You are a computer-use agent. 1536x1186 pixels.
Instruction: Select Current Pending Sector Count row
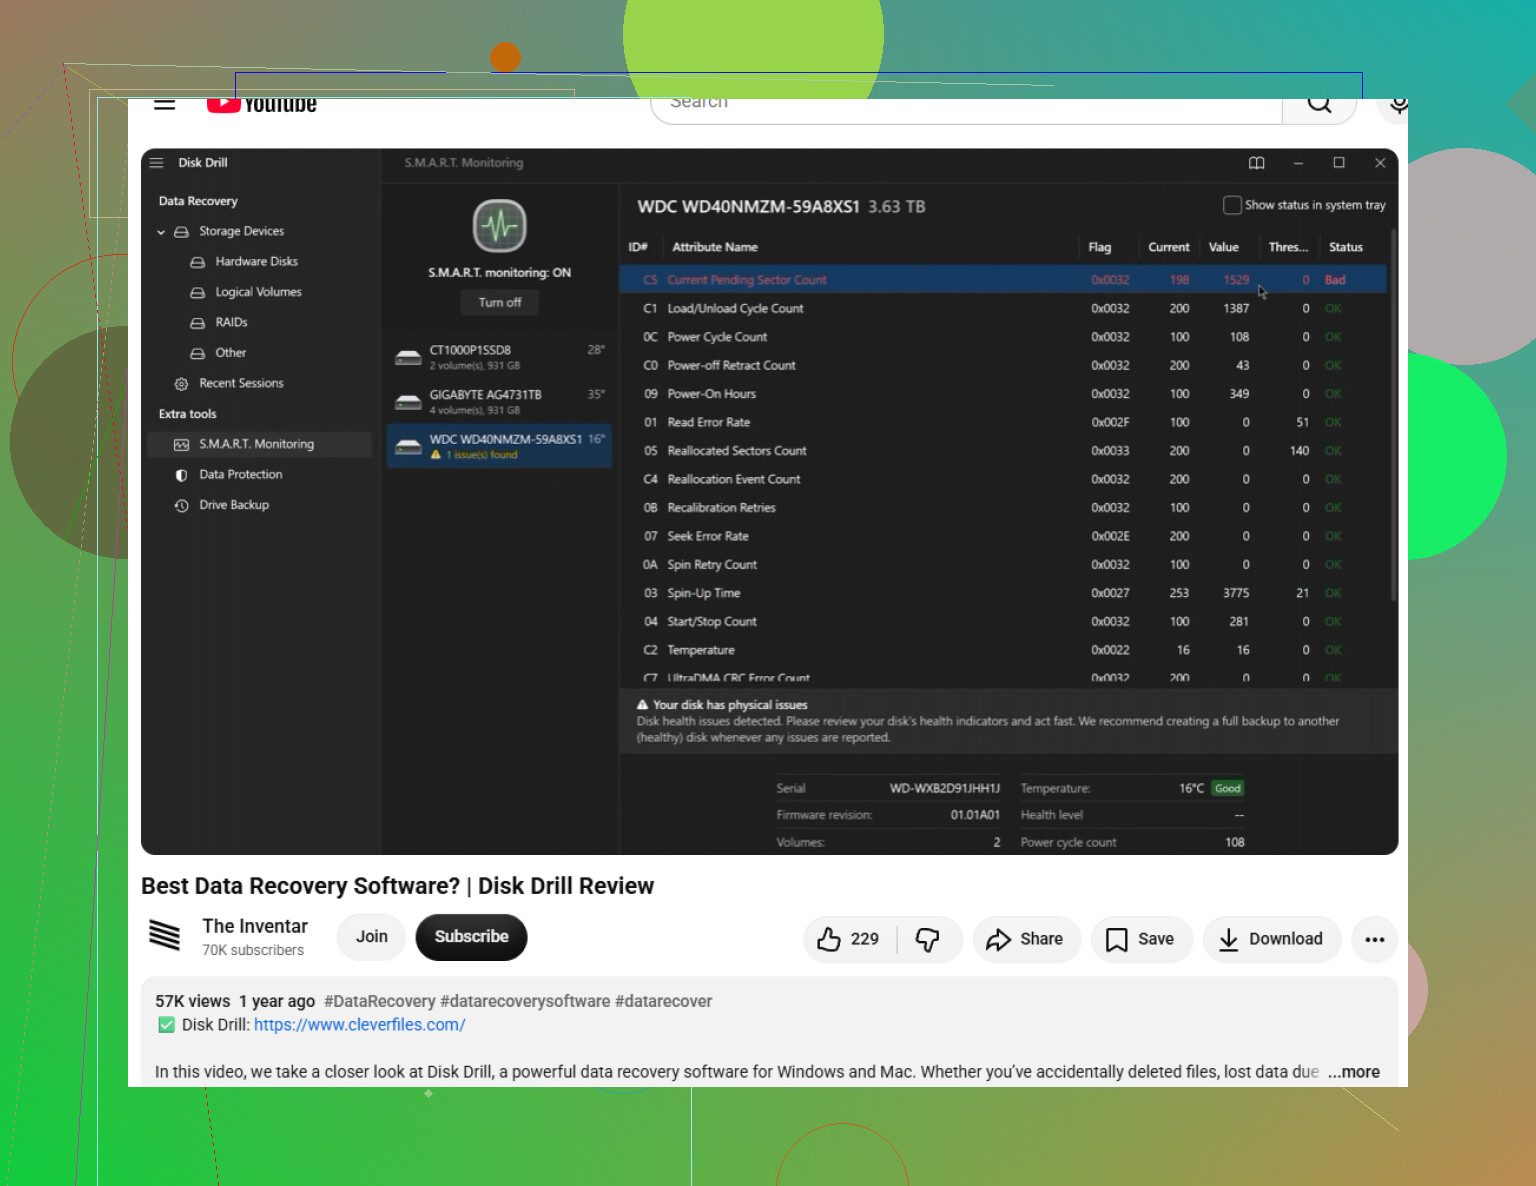pos(1003,280)
